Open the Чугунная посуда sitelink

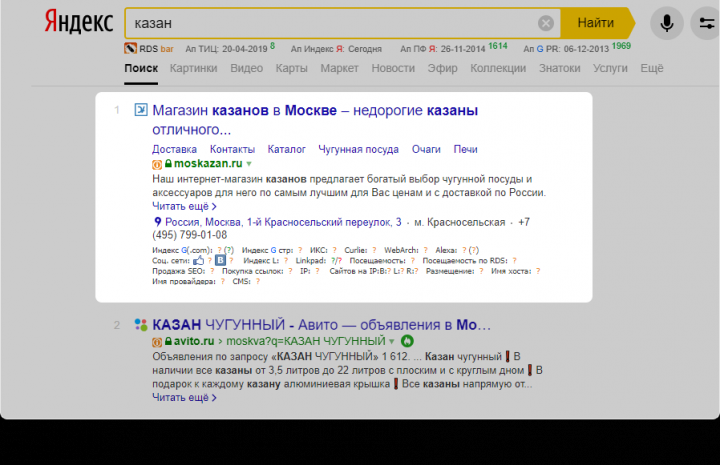pyautogui.click(x=359, y=149)
